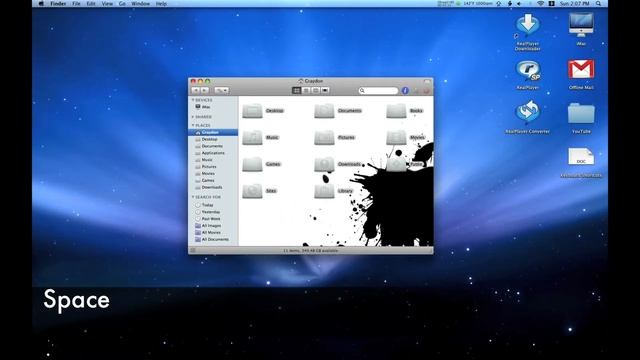The image size is (640, 360).
Task: Click the date and time in menu bar
Action: click(575, 4)
